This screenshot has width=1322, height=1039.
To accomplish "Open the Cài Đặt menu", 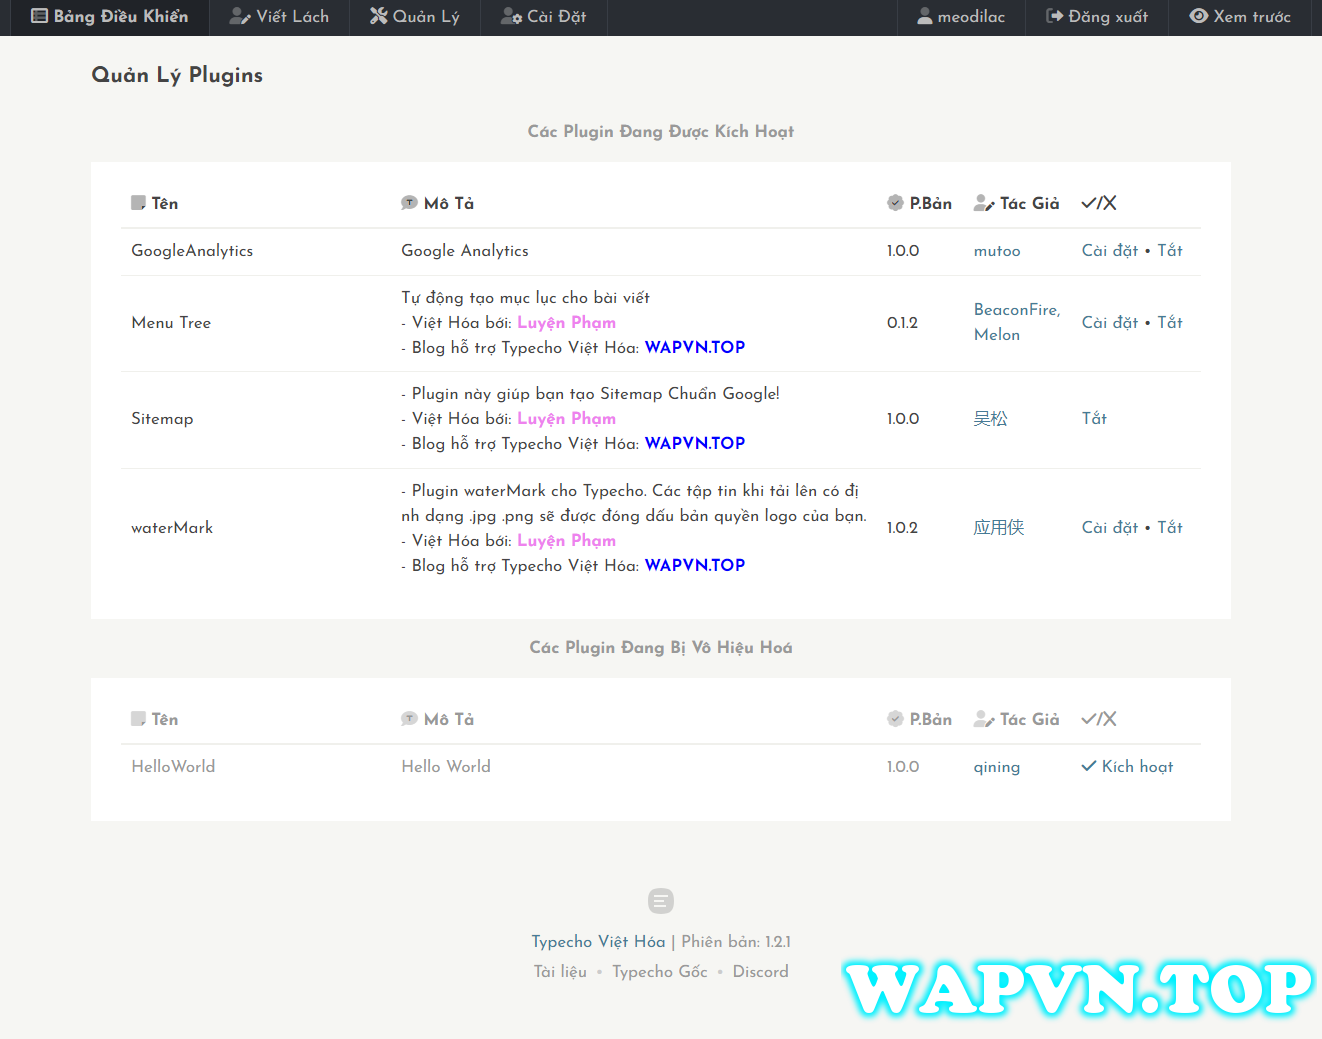I will 543,17.
